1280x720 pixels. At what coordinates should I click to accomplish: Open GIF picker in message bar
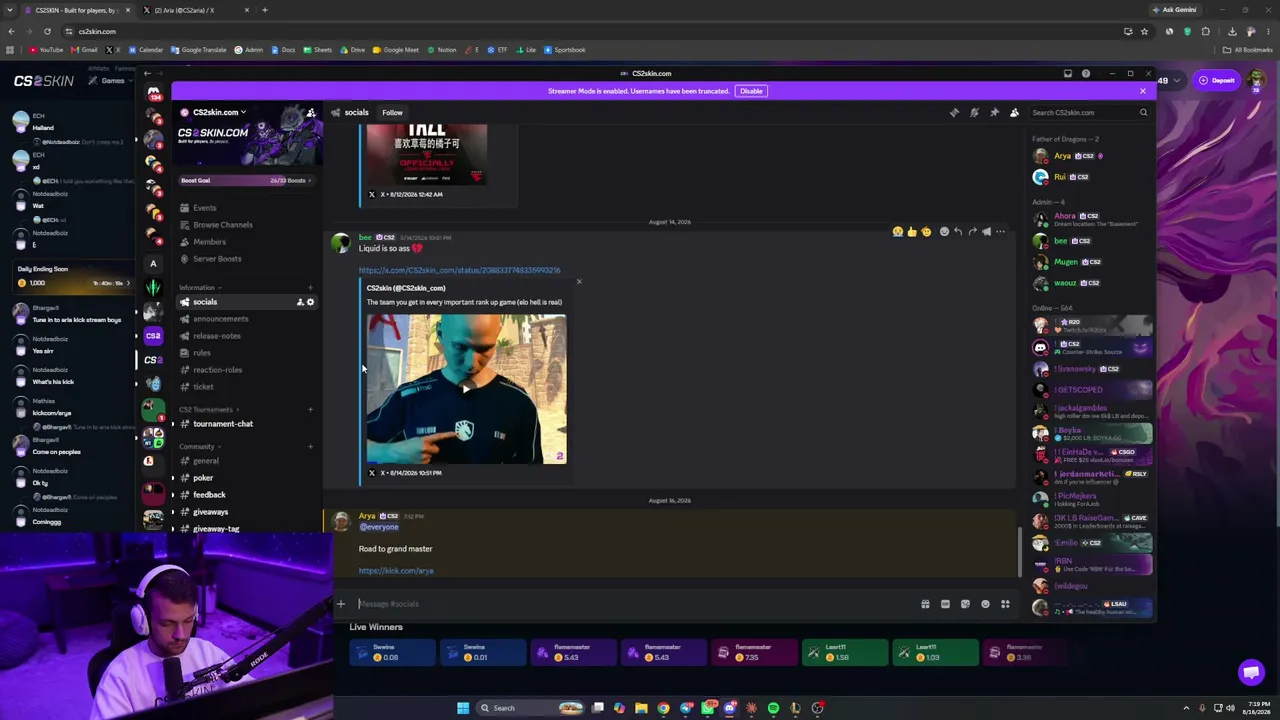(945, 604)
